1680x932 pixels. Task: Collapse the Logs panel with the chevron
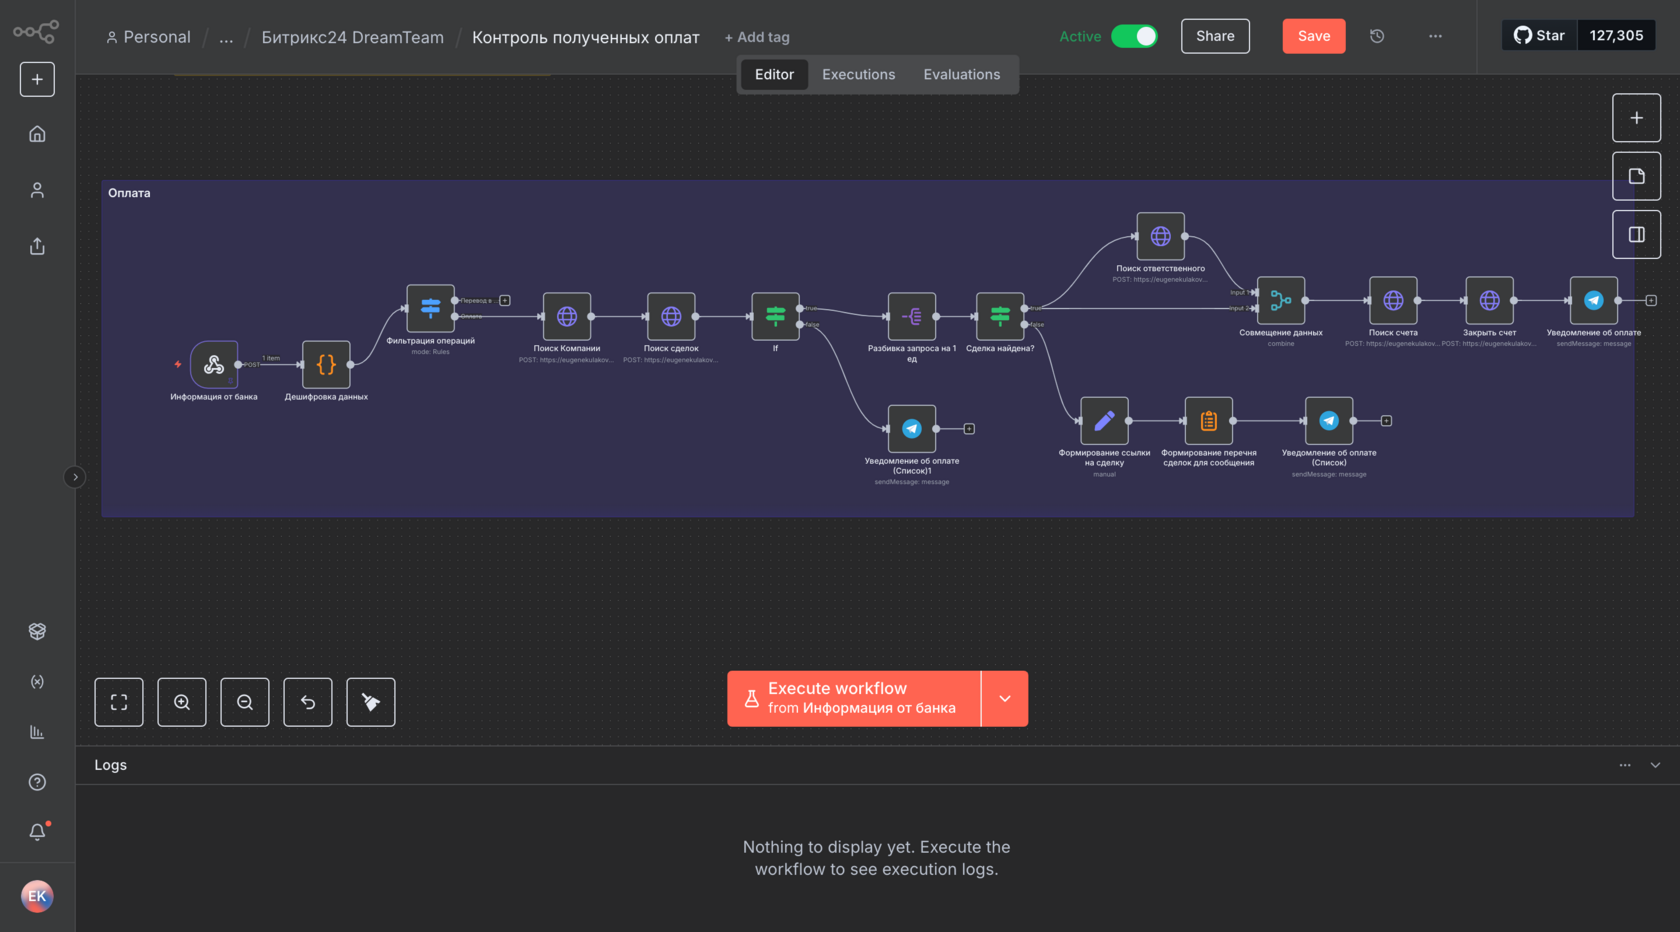click(1655, 765)
